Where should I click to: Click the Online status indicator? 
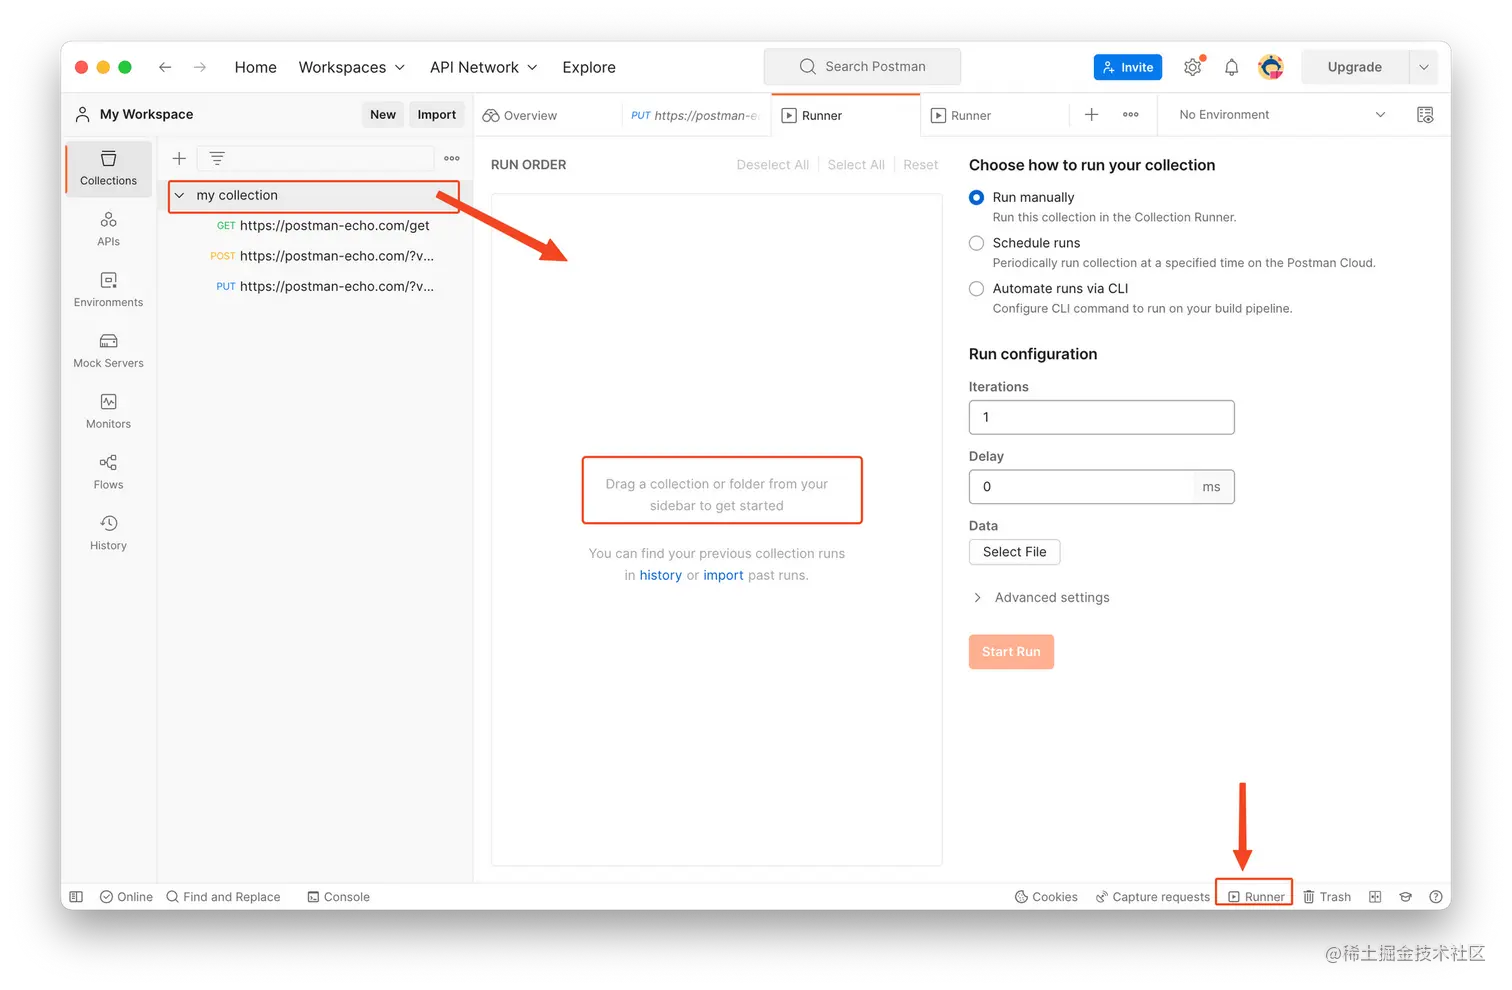click(126, 897)
